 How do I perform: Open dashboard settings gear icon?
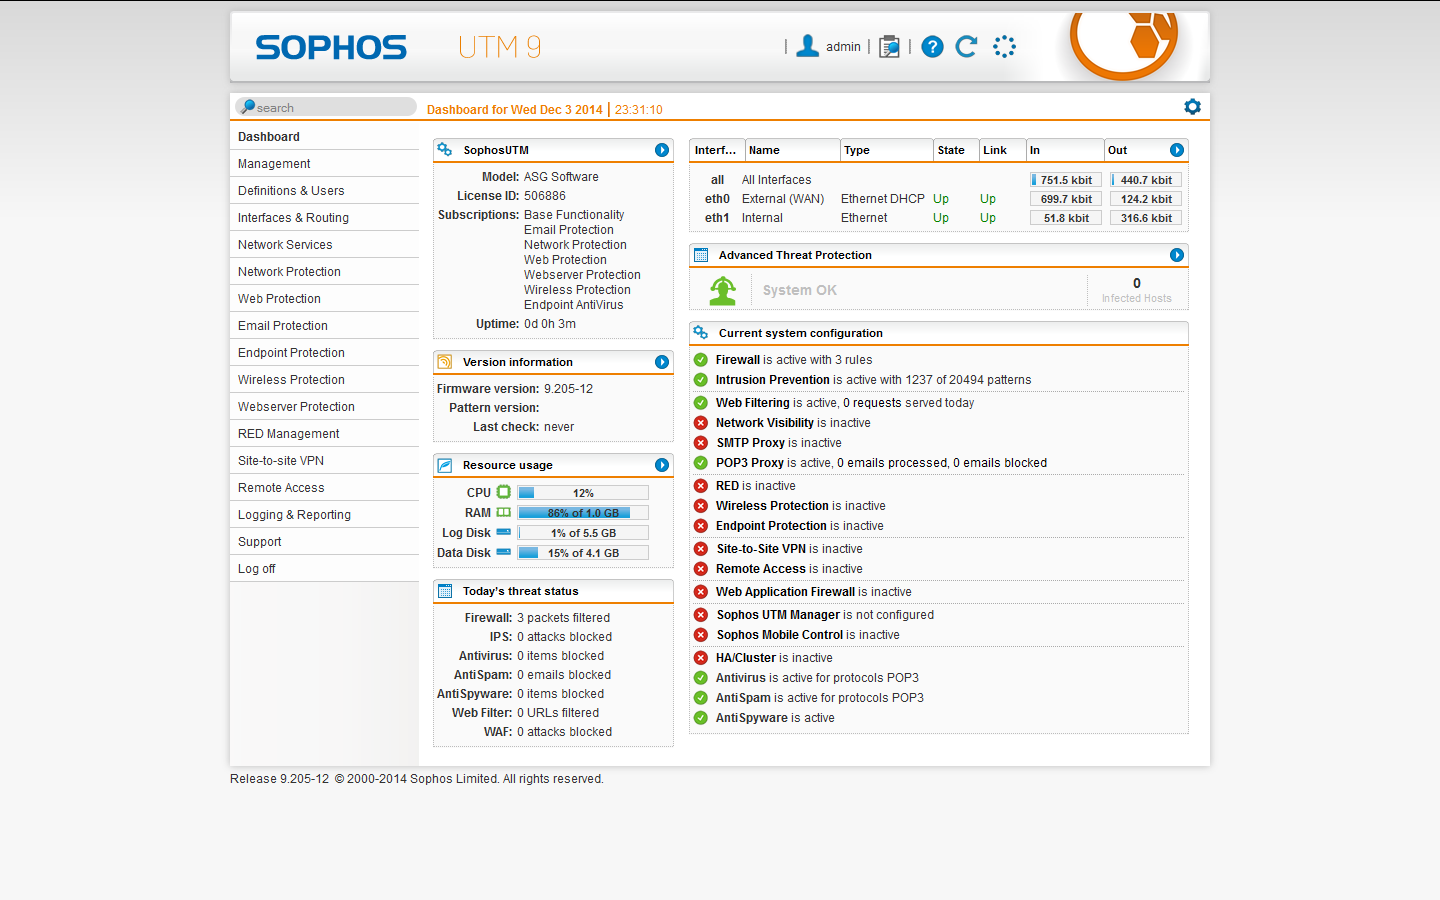1192,107
